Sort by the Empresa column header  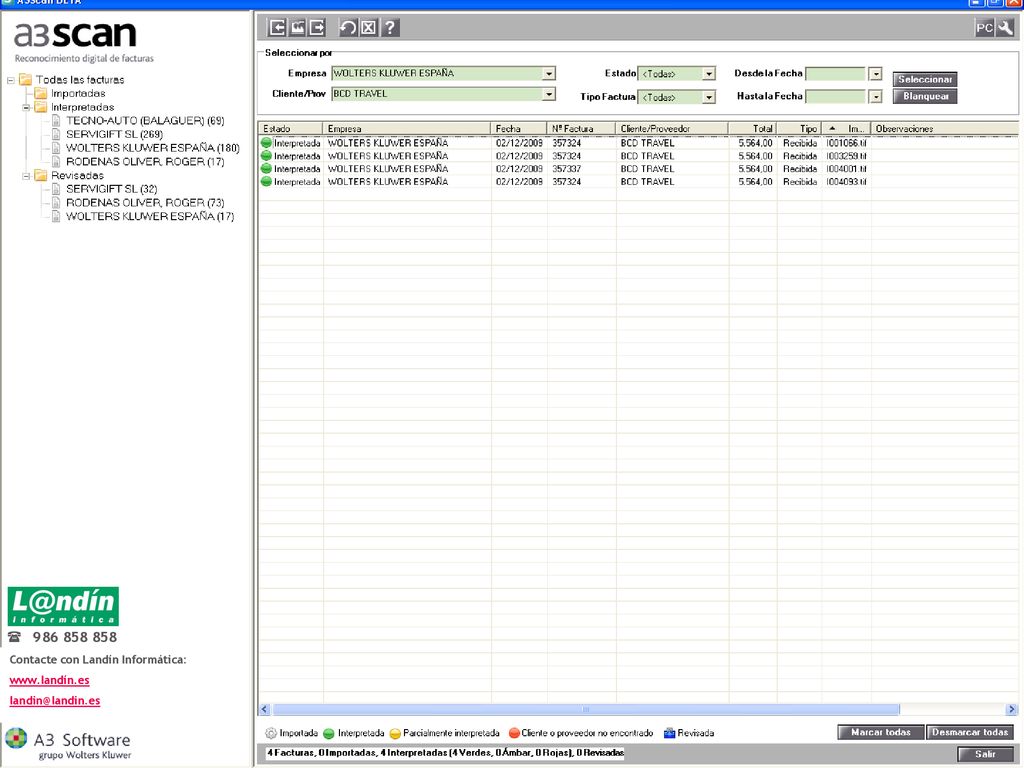(x=407, y=129)
